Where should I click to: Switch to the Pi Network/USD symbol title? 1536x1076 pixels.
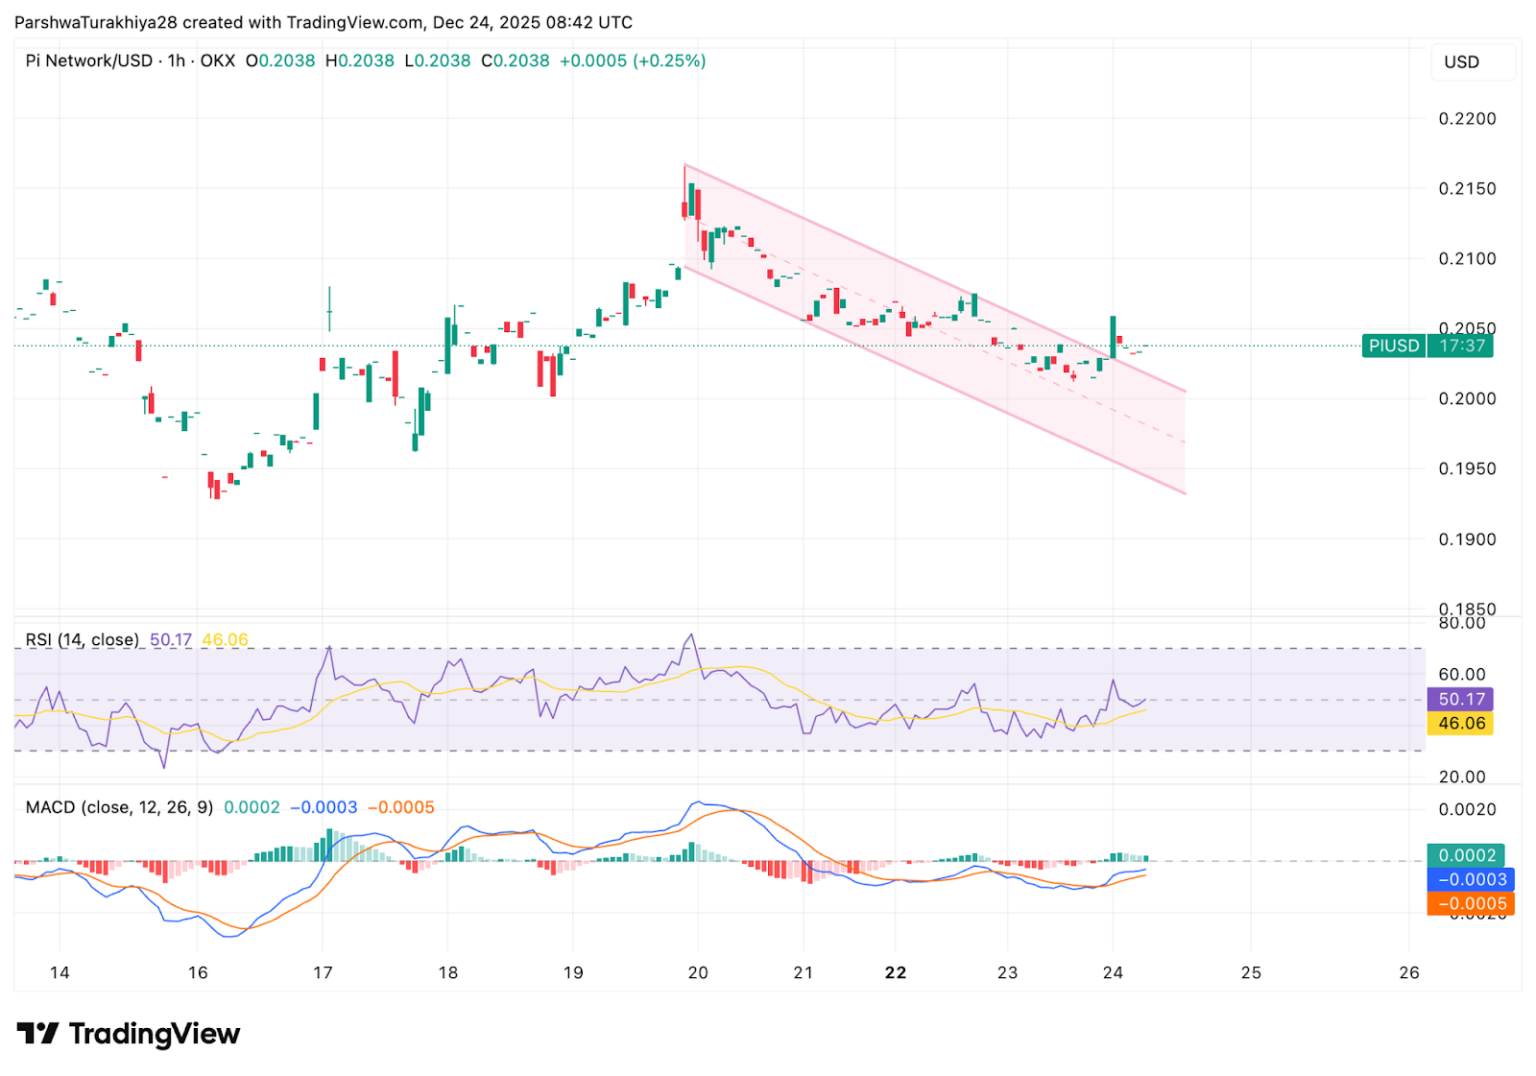(x=88, y=61)
